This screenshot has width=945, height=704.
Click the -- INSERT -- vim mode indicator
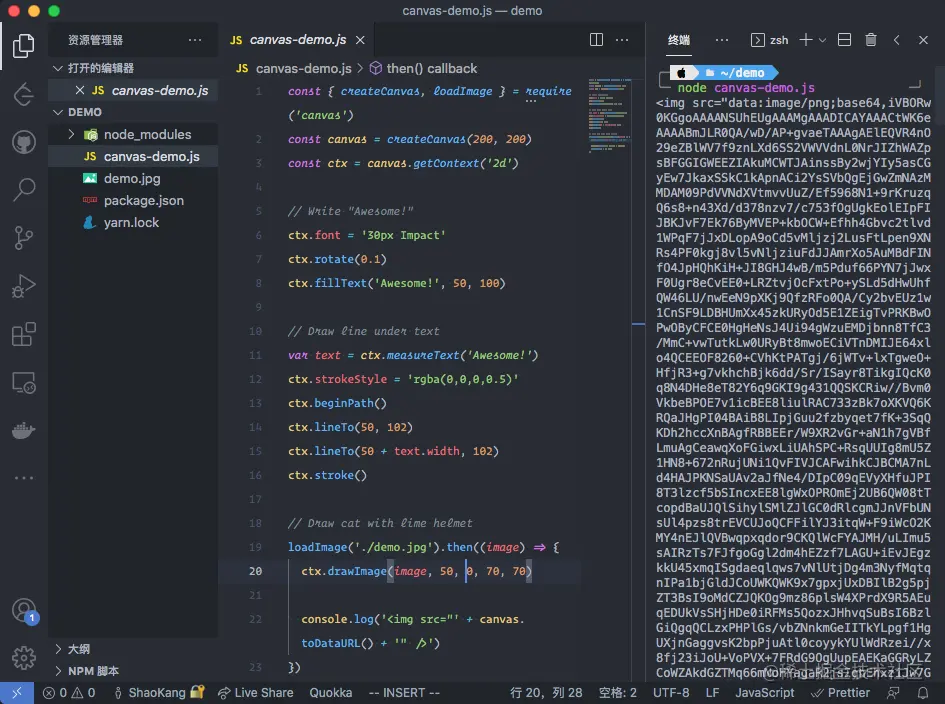click(x=404, y=693)
